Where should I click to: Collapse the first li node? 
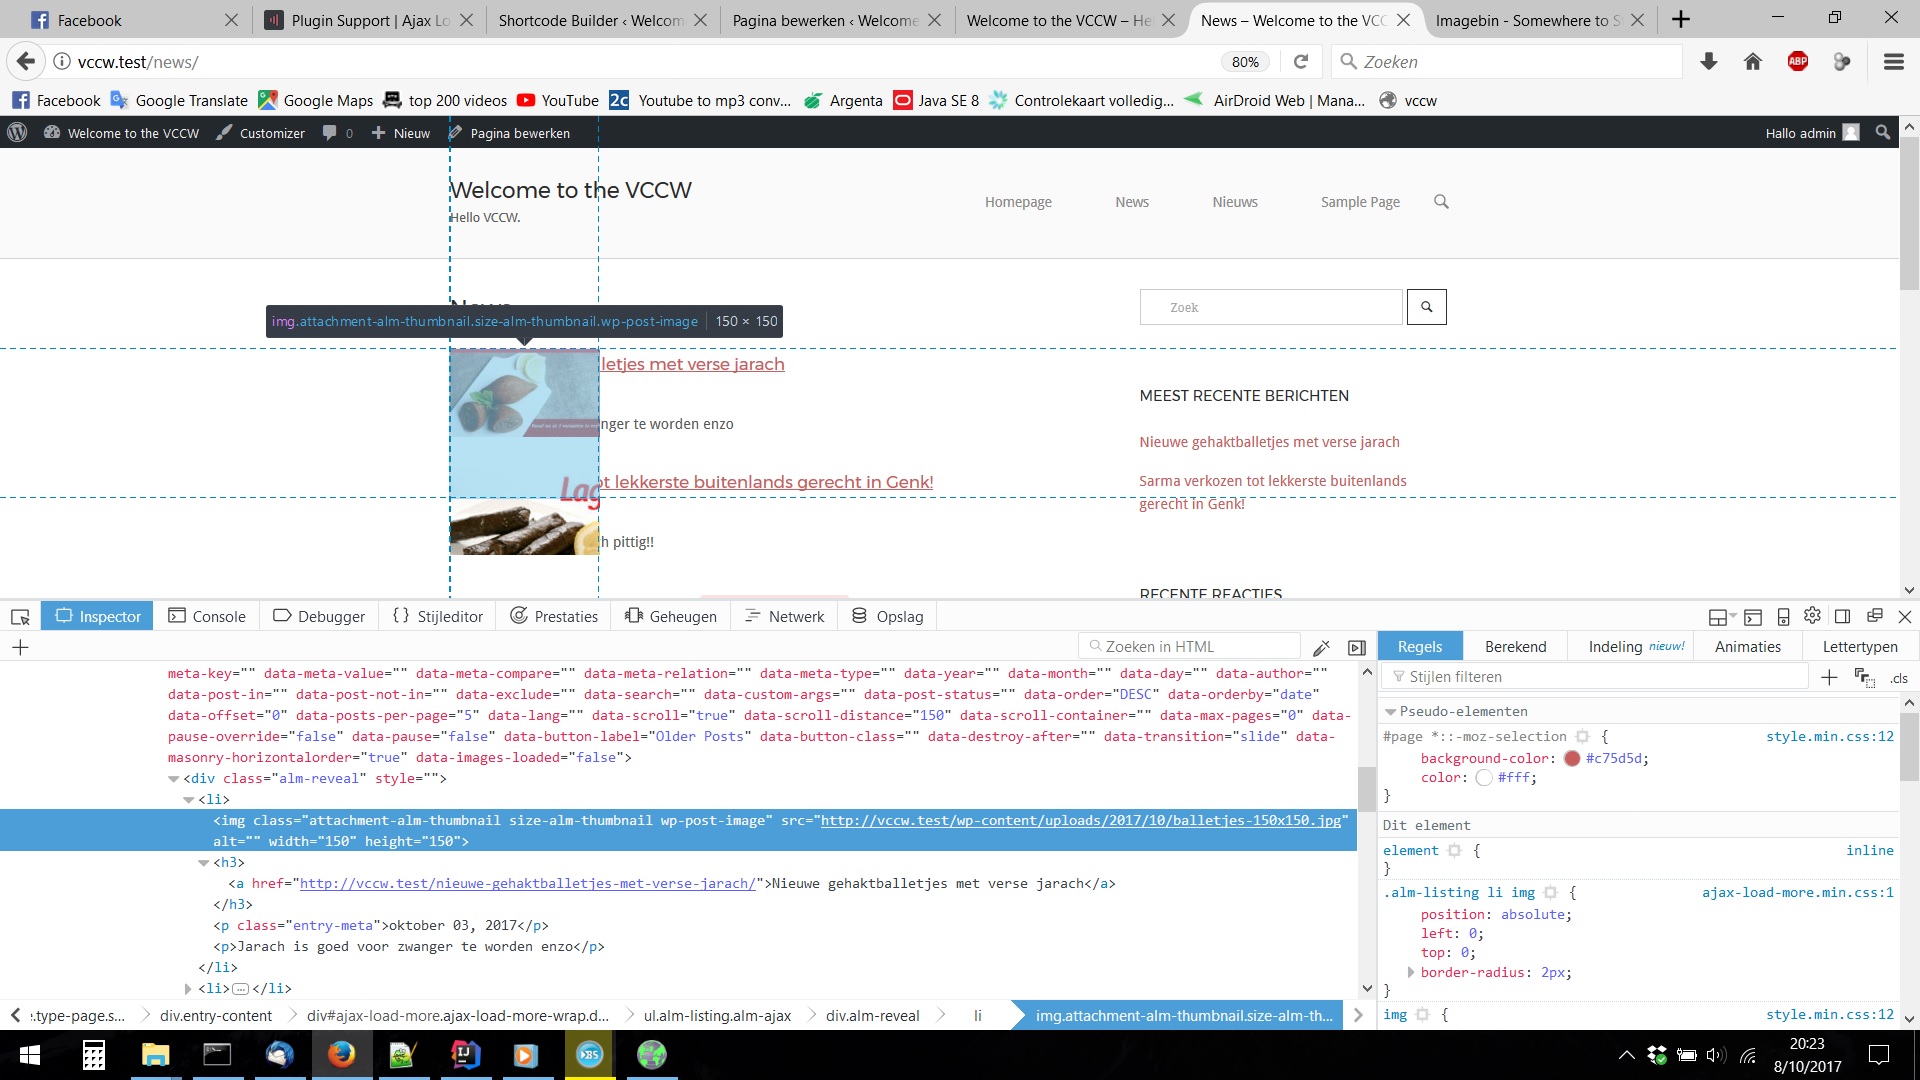click(188, 800)
